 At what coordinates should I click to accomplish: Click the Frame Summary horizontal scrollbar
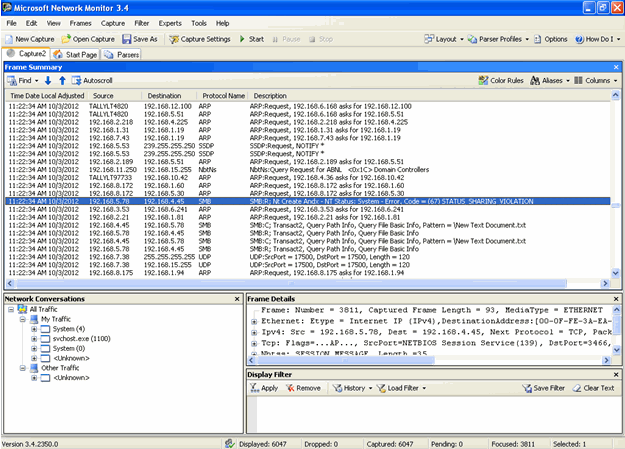[x=307, y=284]
